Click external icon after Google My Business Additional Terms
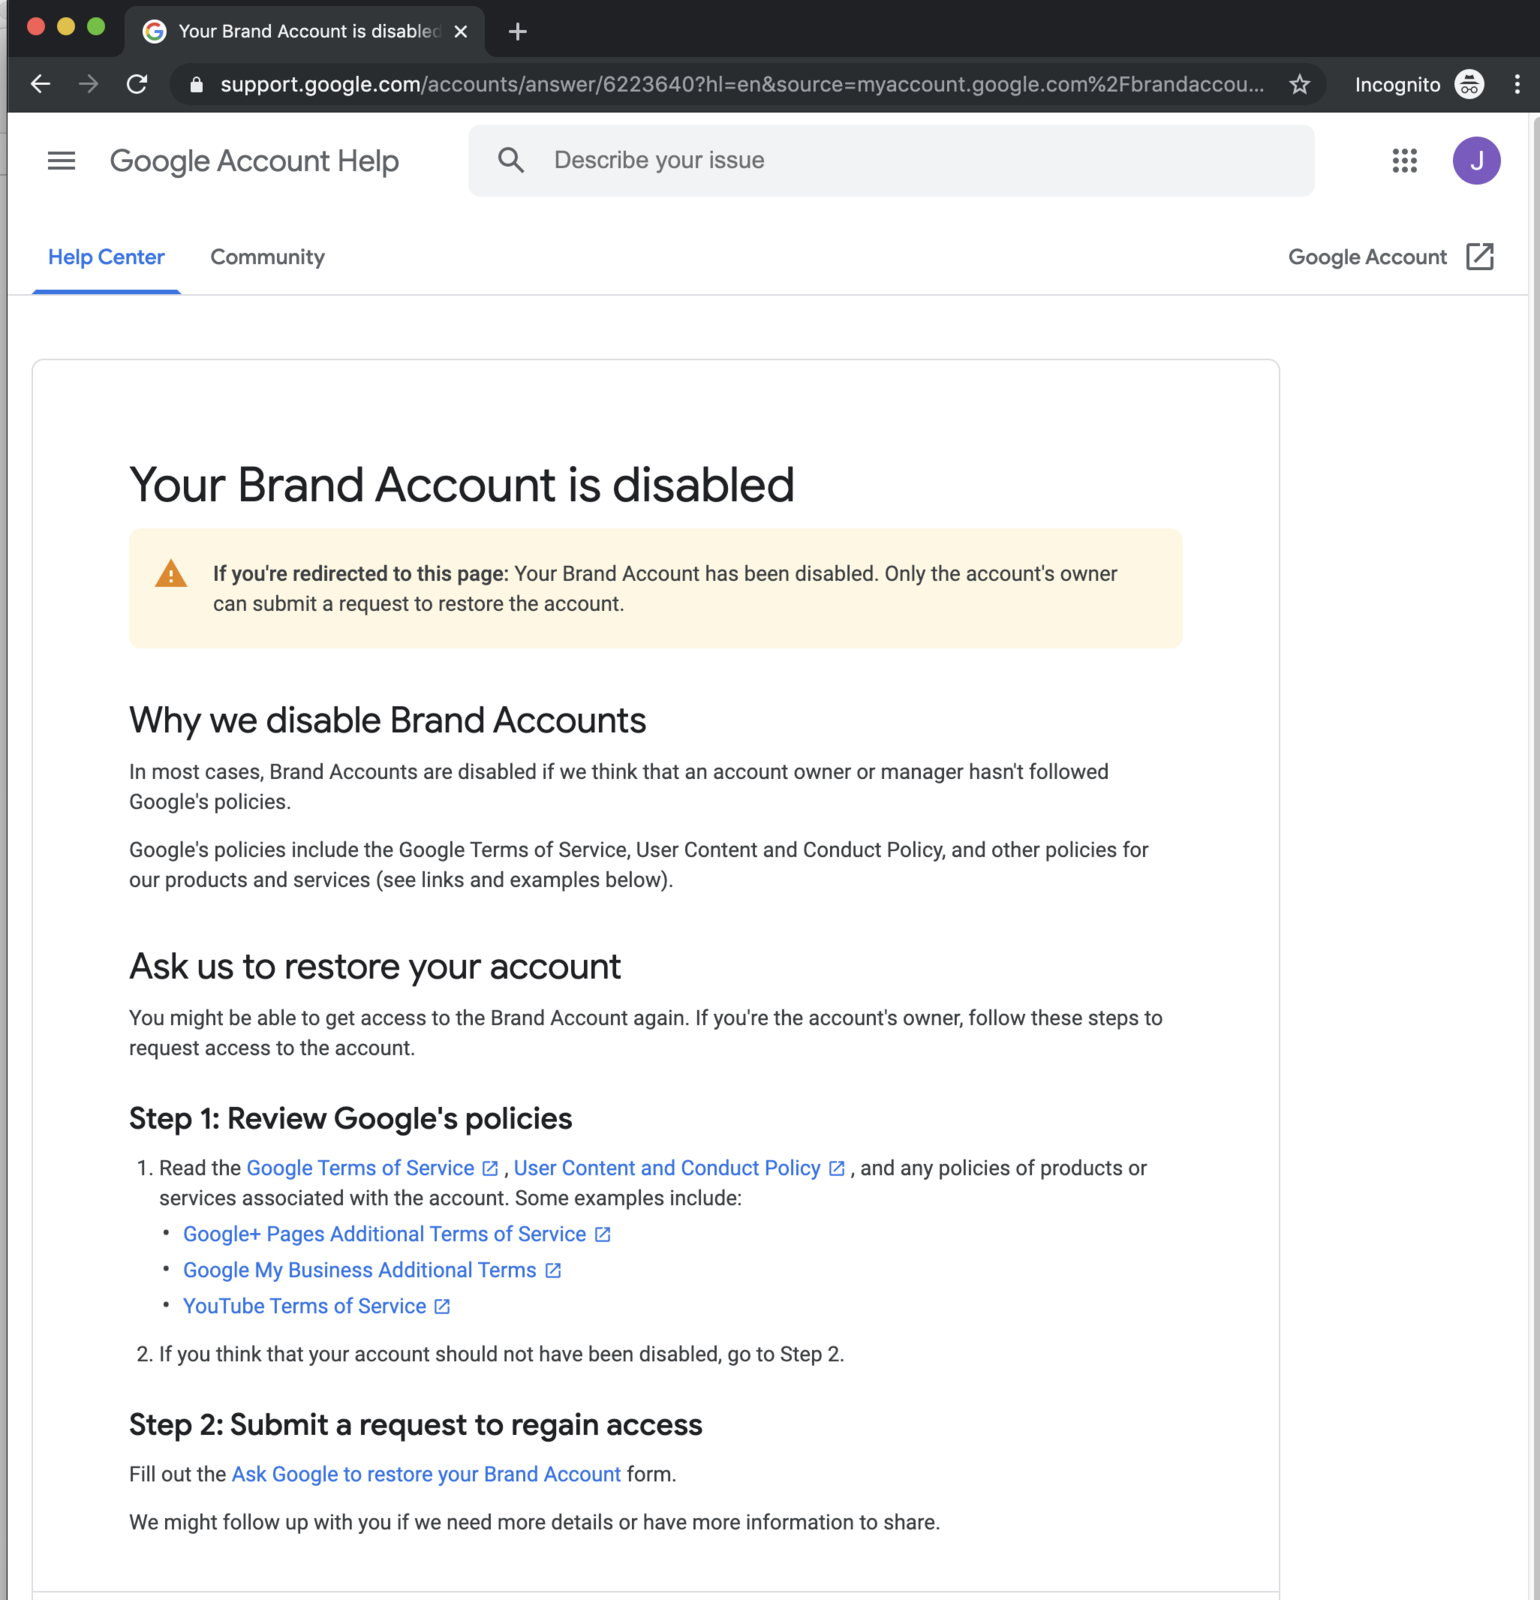 [x=553, y=1270]
